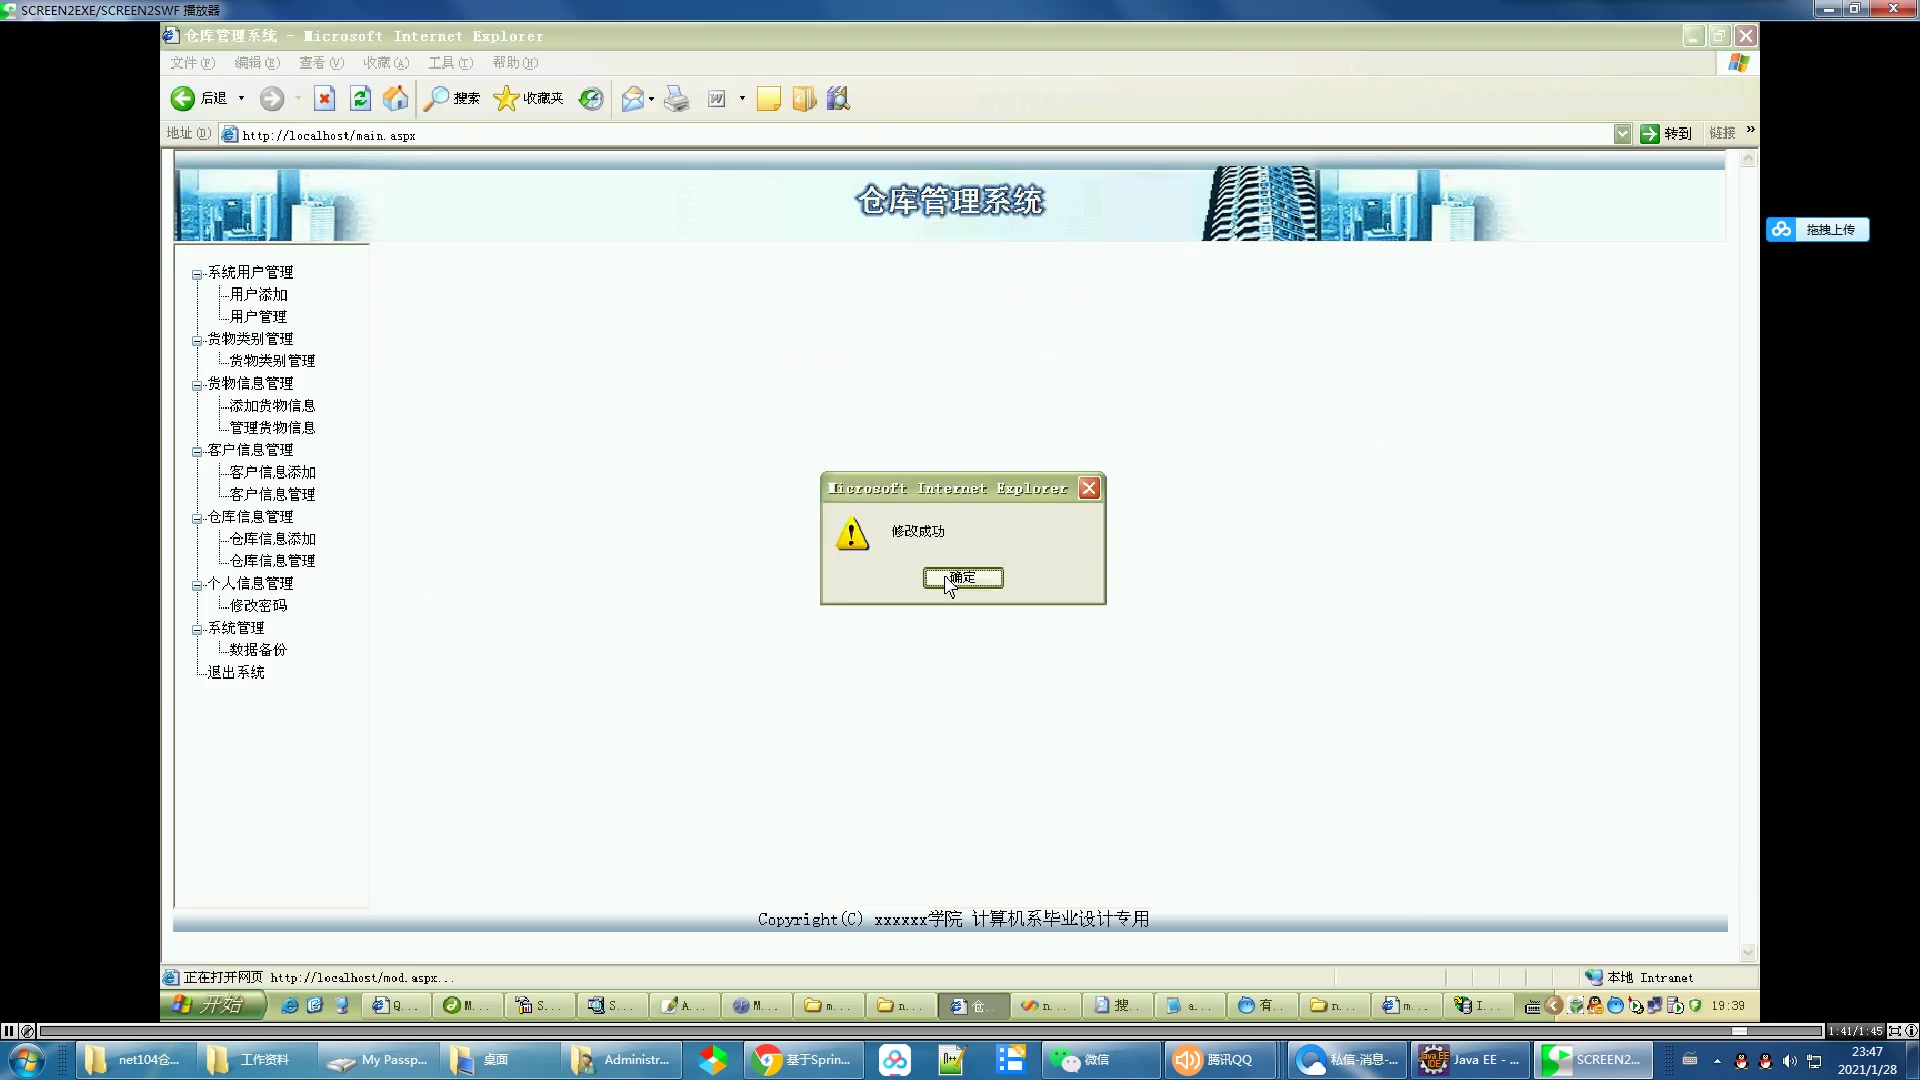Image resolution: width=1920 pixels, height=1080 pixels.
Task: Click the Print icon on the toolbar
Action: (x=676, y=98)
